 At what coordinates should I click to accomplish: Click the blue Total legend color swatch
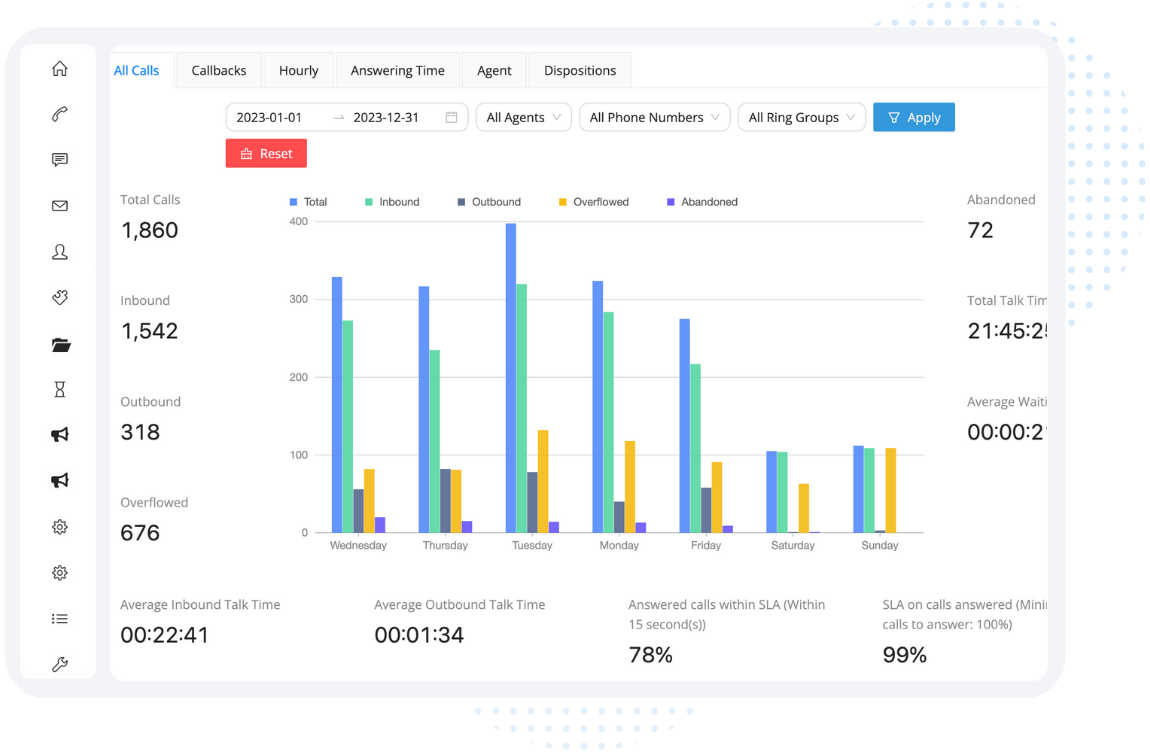pos(294,202)
